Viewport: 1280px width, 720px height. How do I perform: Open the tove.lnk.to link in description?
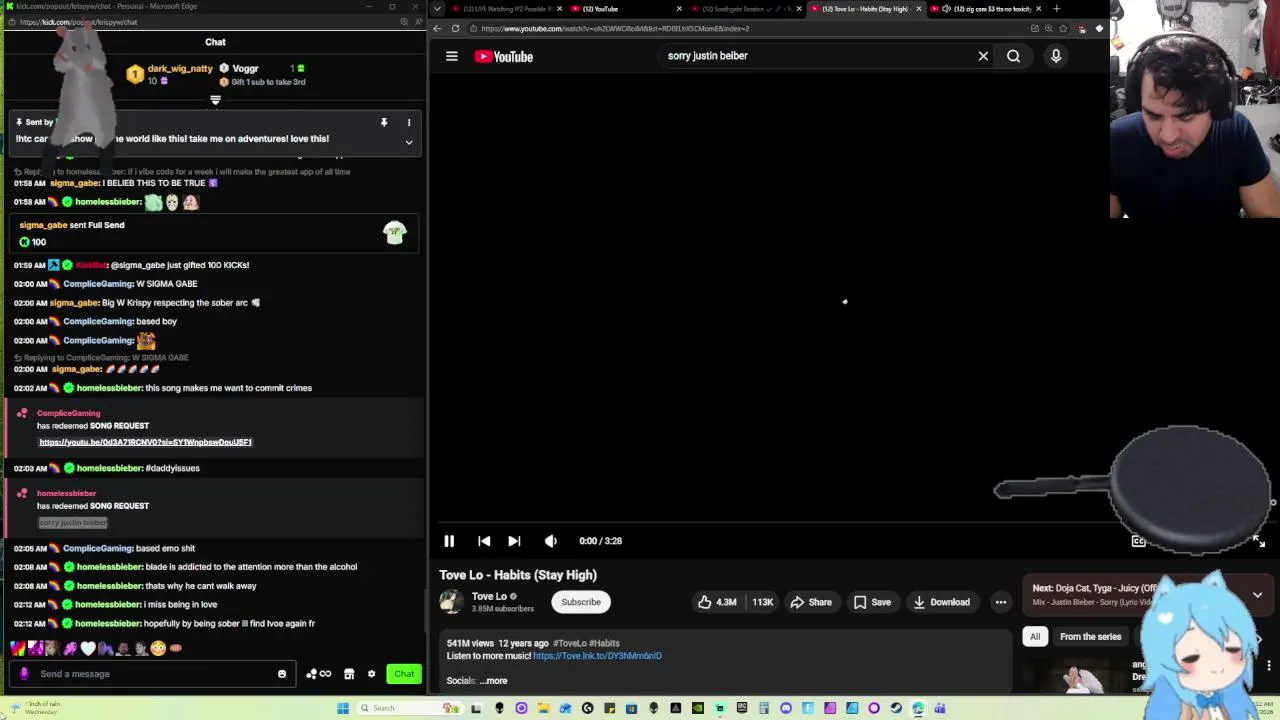click(597, 656)
